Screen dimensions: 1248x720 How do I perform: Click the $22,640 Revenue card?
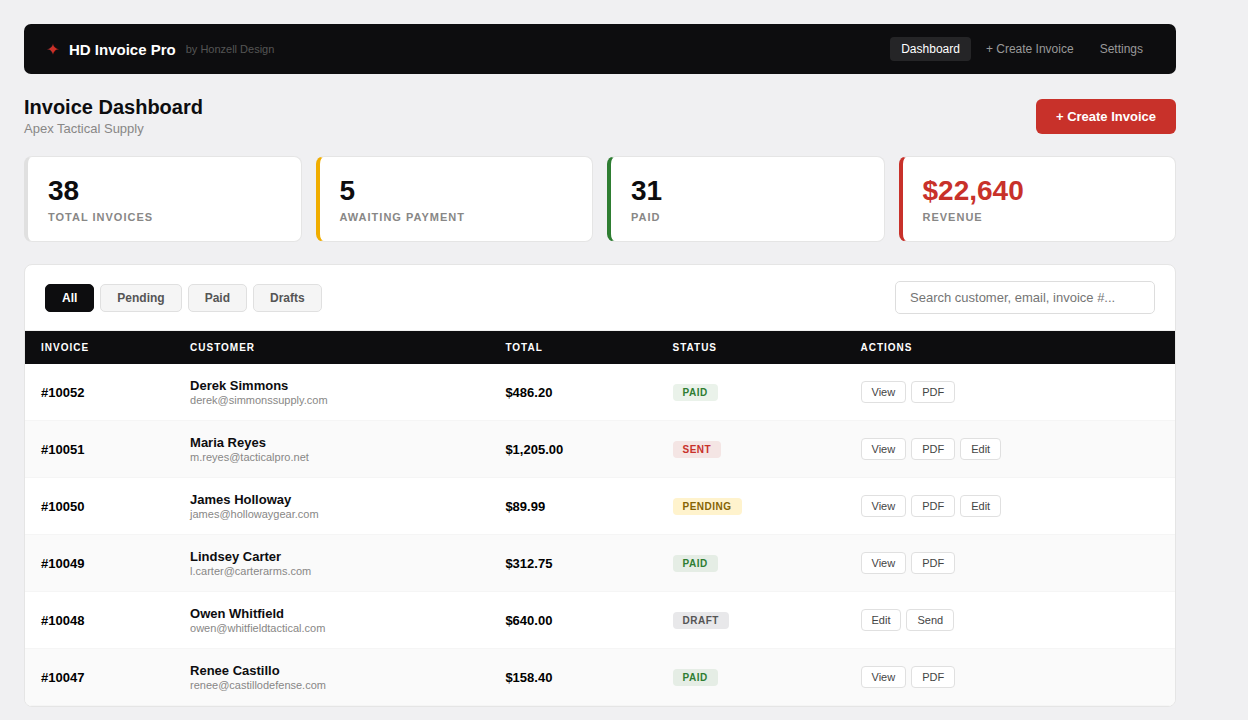click(1038, 199)
